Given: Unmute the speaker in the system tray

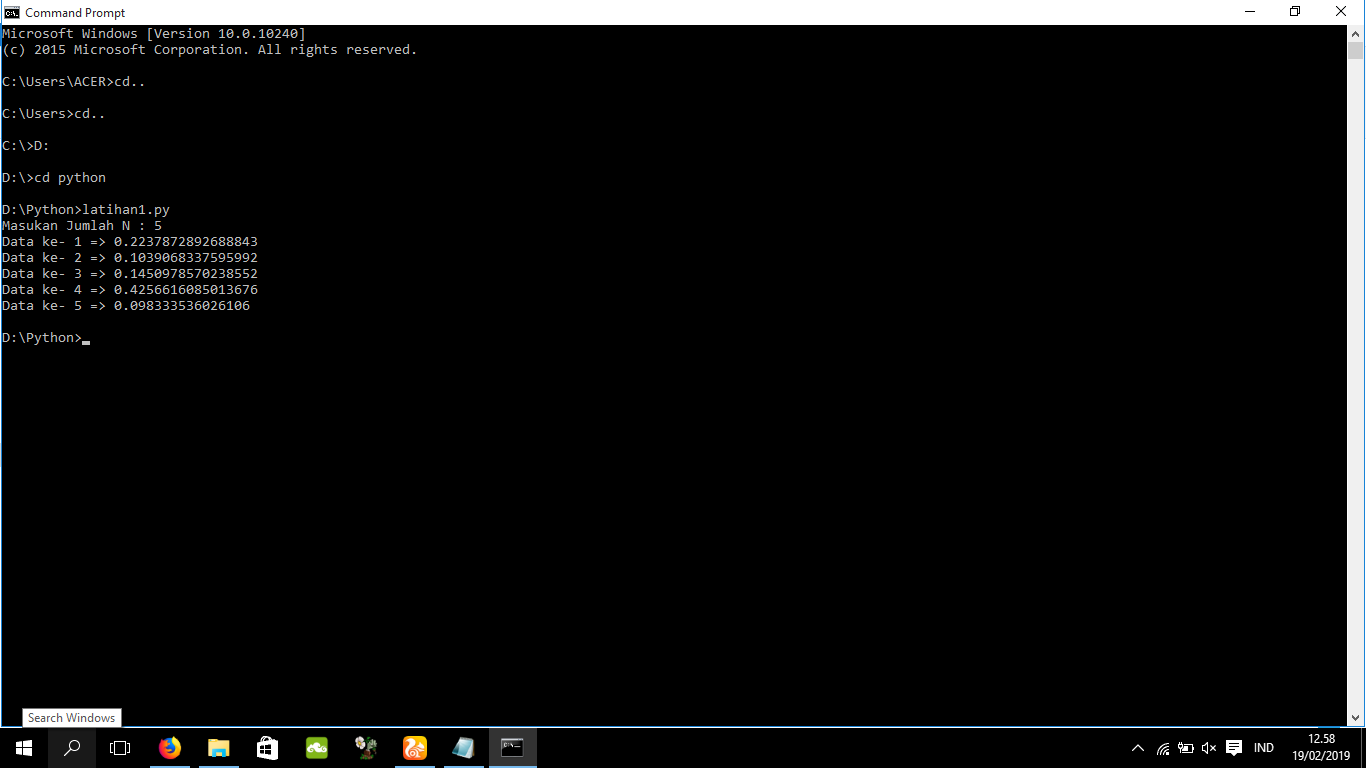Looking at the screenshot, I should (1209, 747).
